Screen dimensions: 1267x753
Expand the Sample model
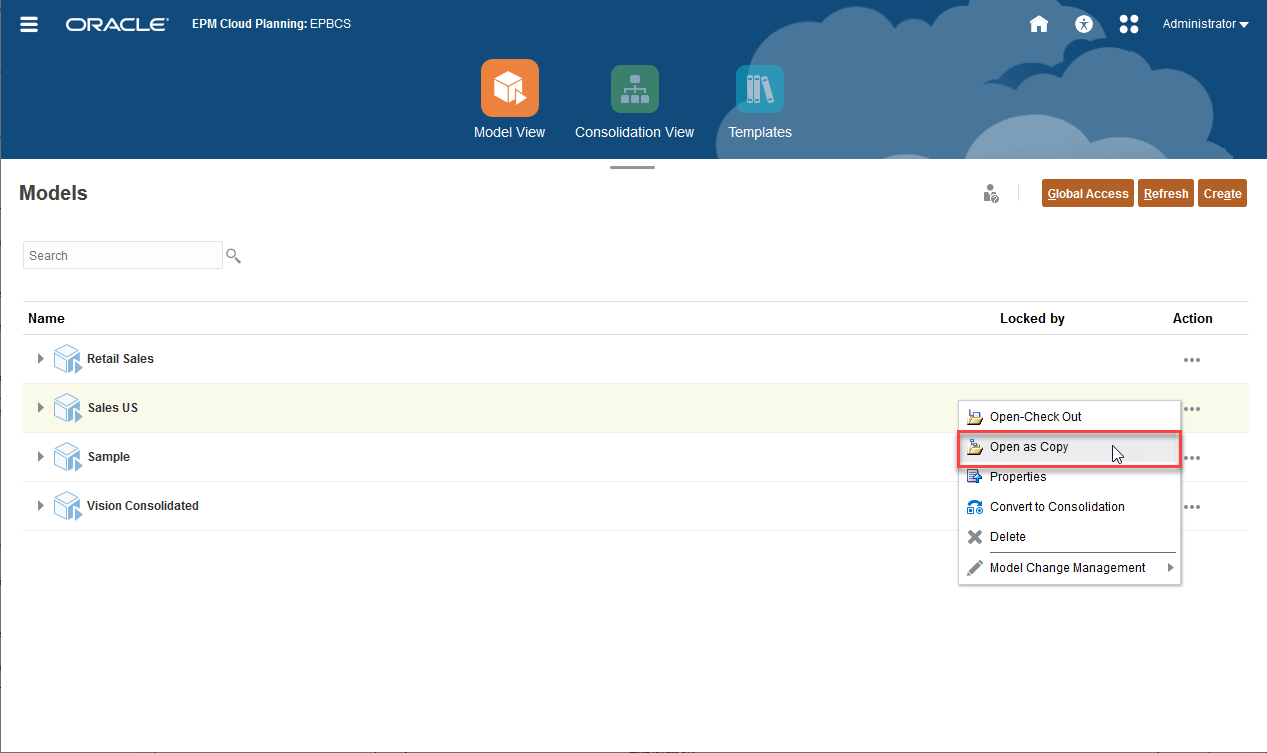pyautogui.click(x=41, y=456)
